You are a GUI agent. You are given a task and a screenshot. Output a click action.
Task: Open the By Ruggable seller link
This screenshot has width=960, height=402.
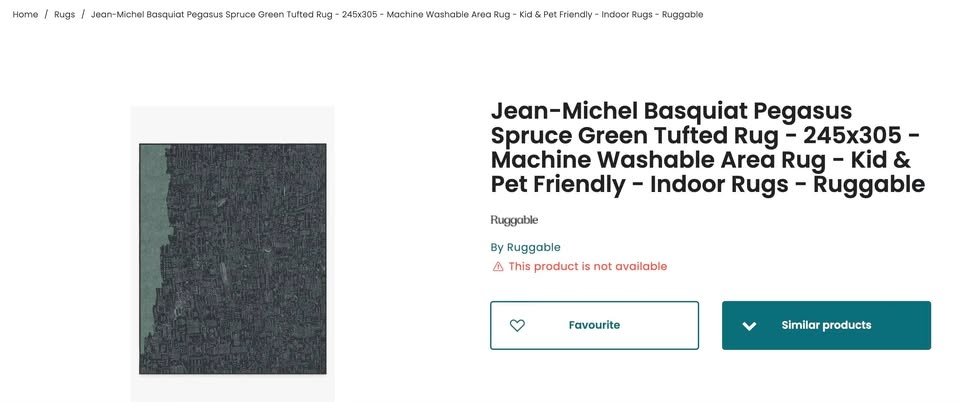pos(525,247)
